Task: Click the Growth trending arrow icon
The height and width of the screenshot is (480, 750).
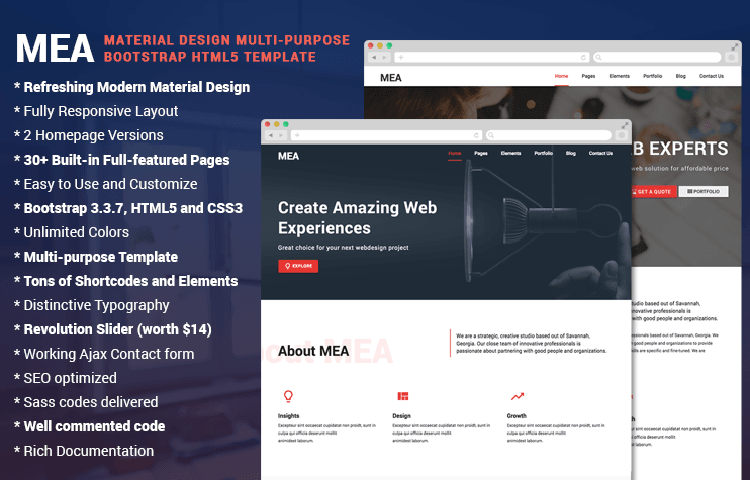Action: pyautogui.click(x=518, y=396)
